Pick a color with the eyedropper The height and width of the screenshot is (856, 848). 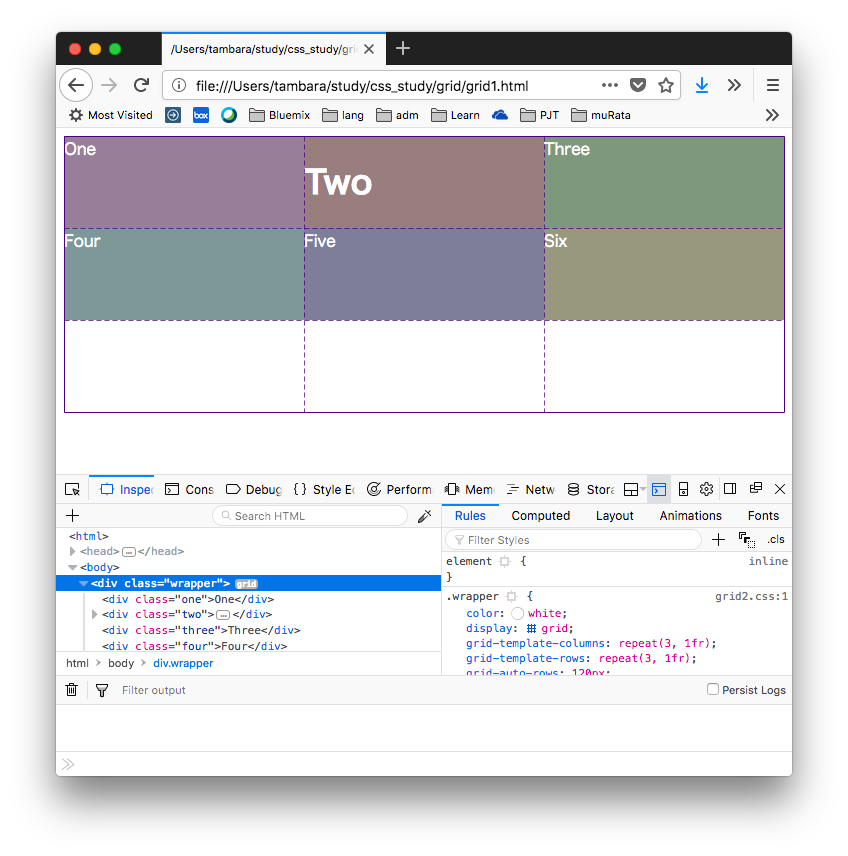(425, 516)
